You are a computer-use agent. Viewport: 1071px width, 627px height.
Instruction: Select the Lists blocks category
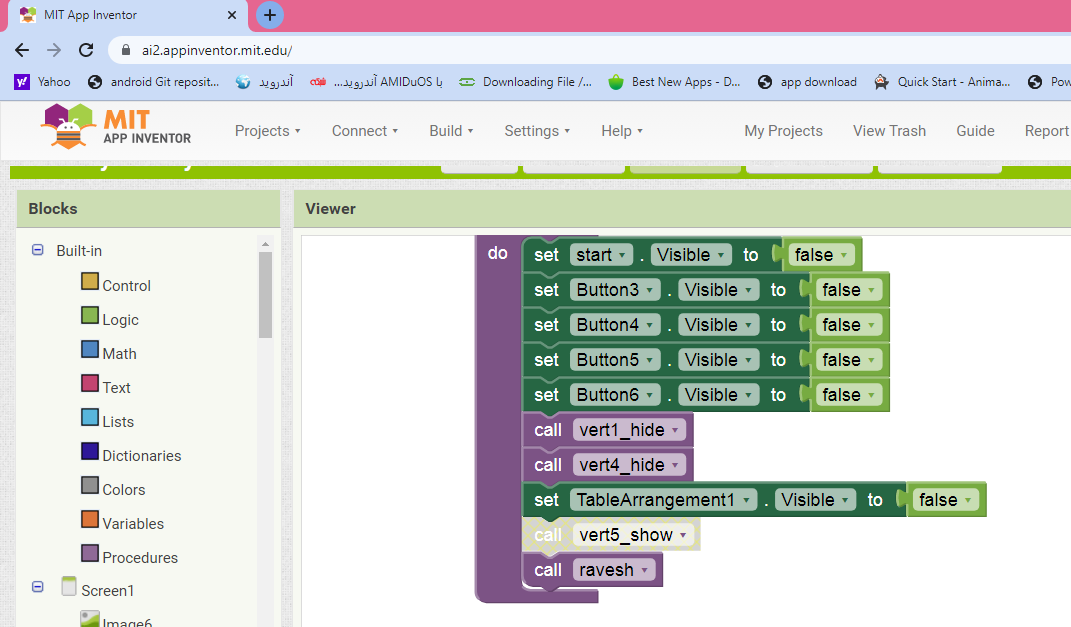pyautogui.click(x=117, y=421)
